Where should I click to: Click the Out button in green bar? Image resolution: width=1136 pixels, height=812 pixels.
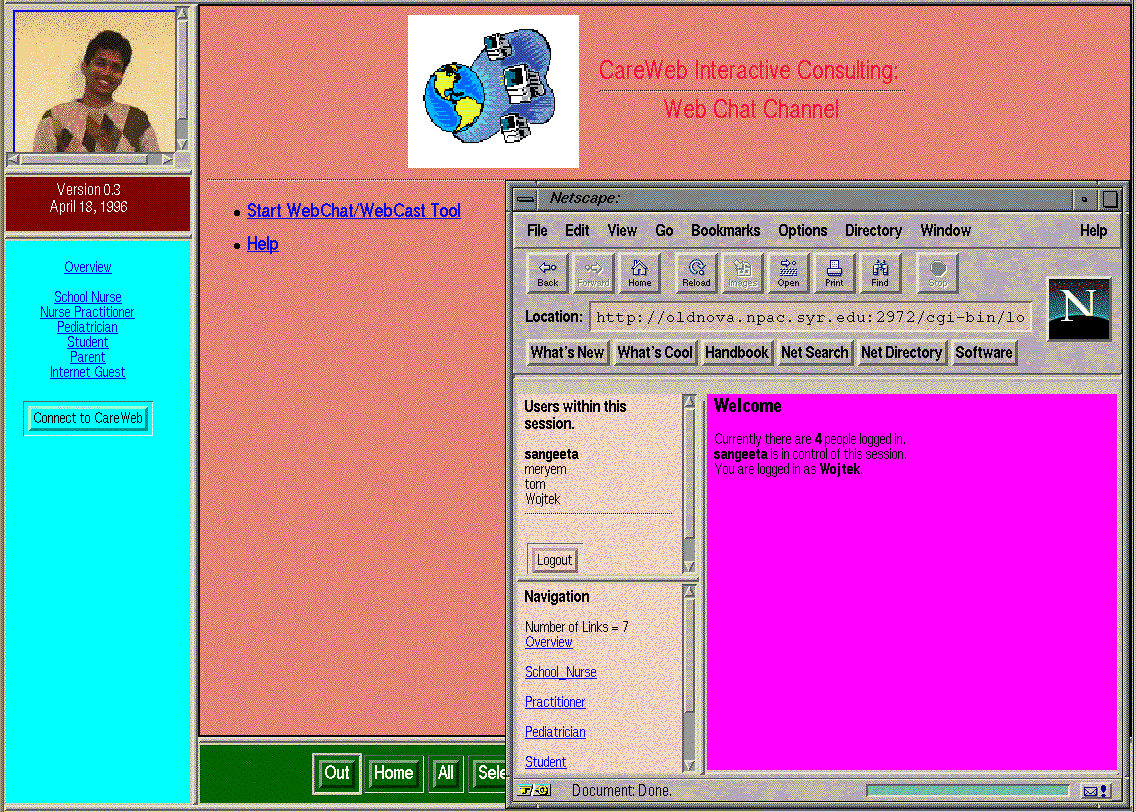[x=337, y=773]
